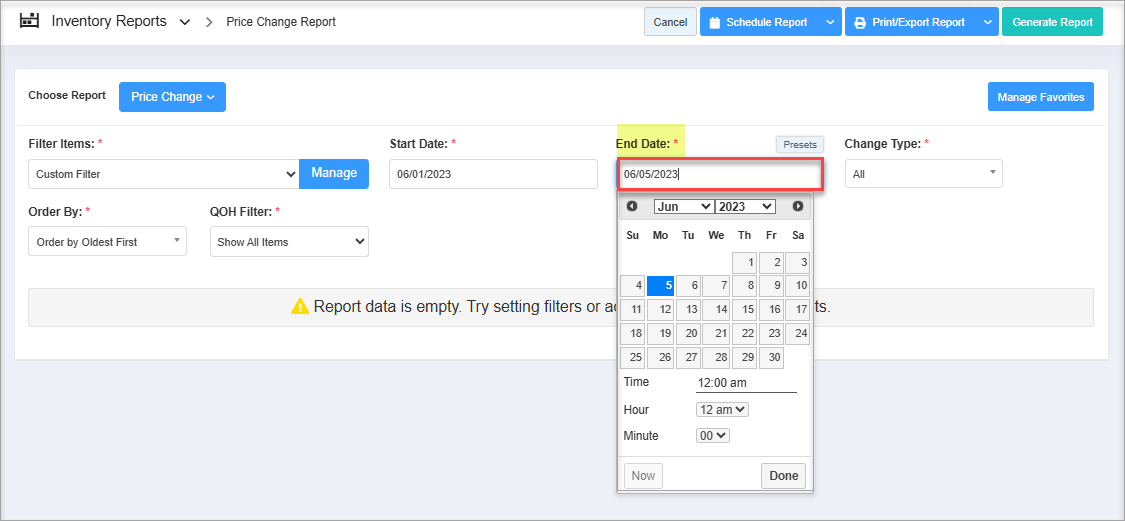Click Done in the date picker
Viewport: 1125px width, 521px height.
pos(783,476)
